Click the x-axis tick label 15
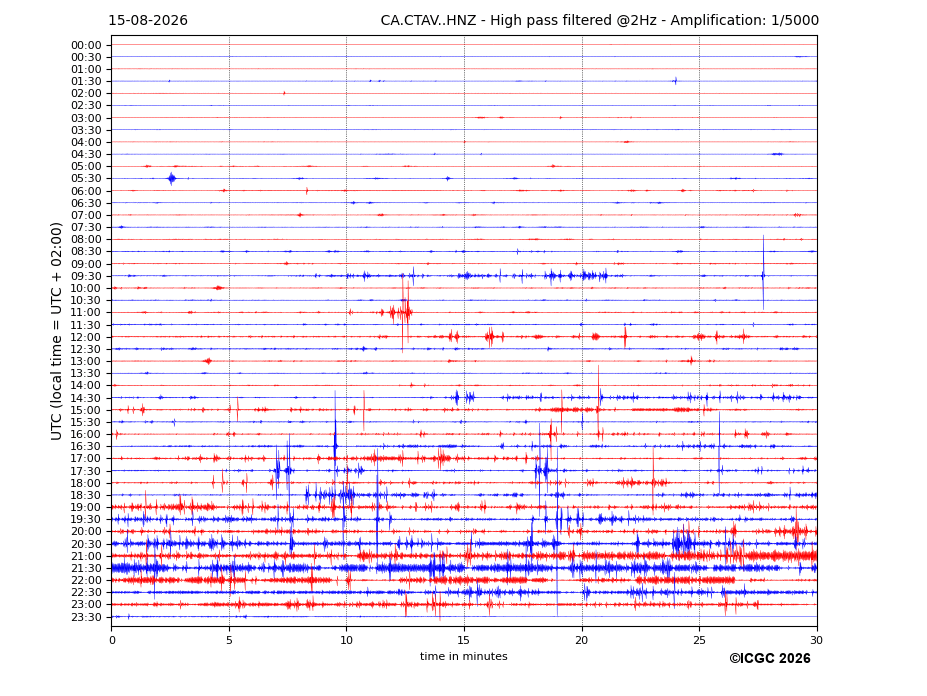The width and height of the screenshot is (927, 696). click(x=464, y=640)
